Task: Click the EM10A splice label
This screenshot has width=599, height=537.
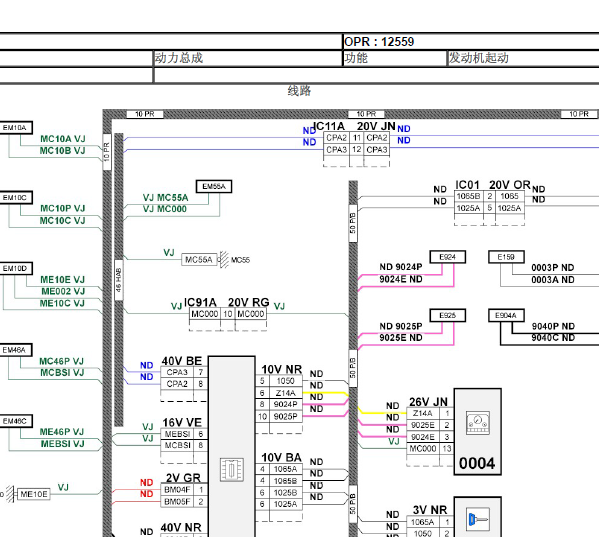Action: pos(15,128)
